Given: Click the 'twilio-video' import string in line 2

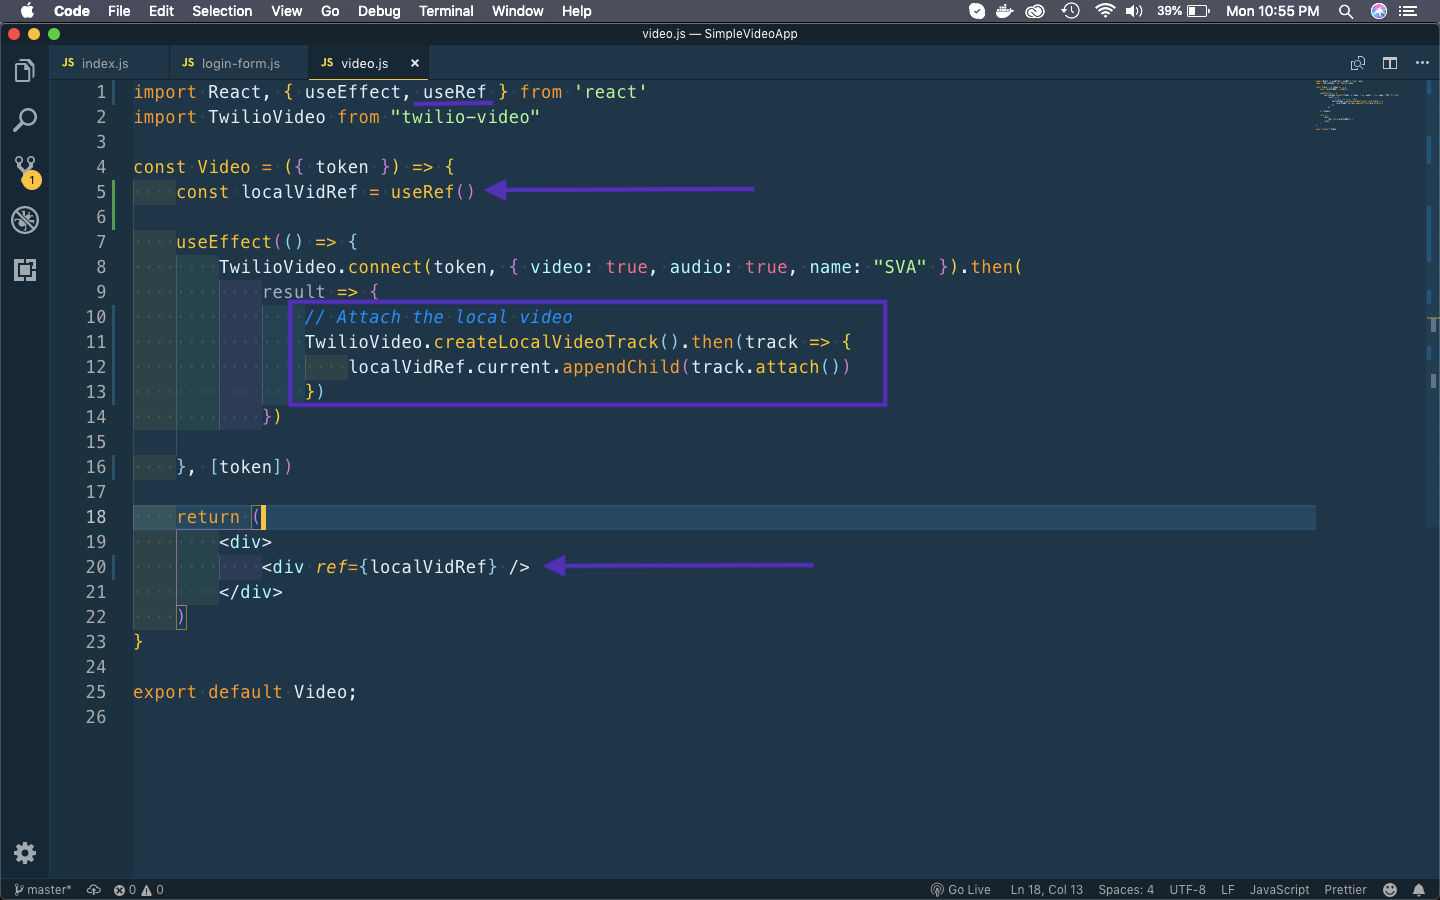Looking at the screenshot, I should (465, 117).
